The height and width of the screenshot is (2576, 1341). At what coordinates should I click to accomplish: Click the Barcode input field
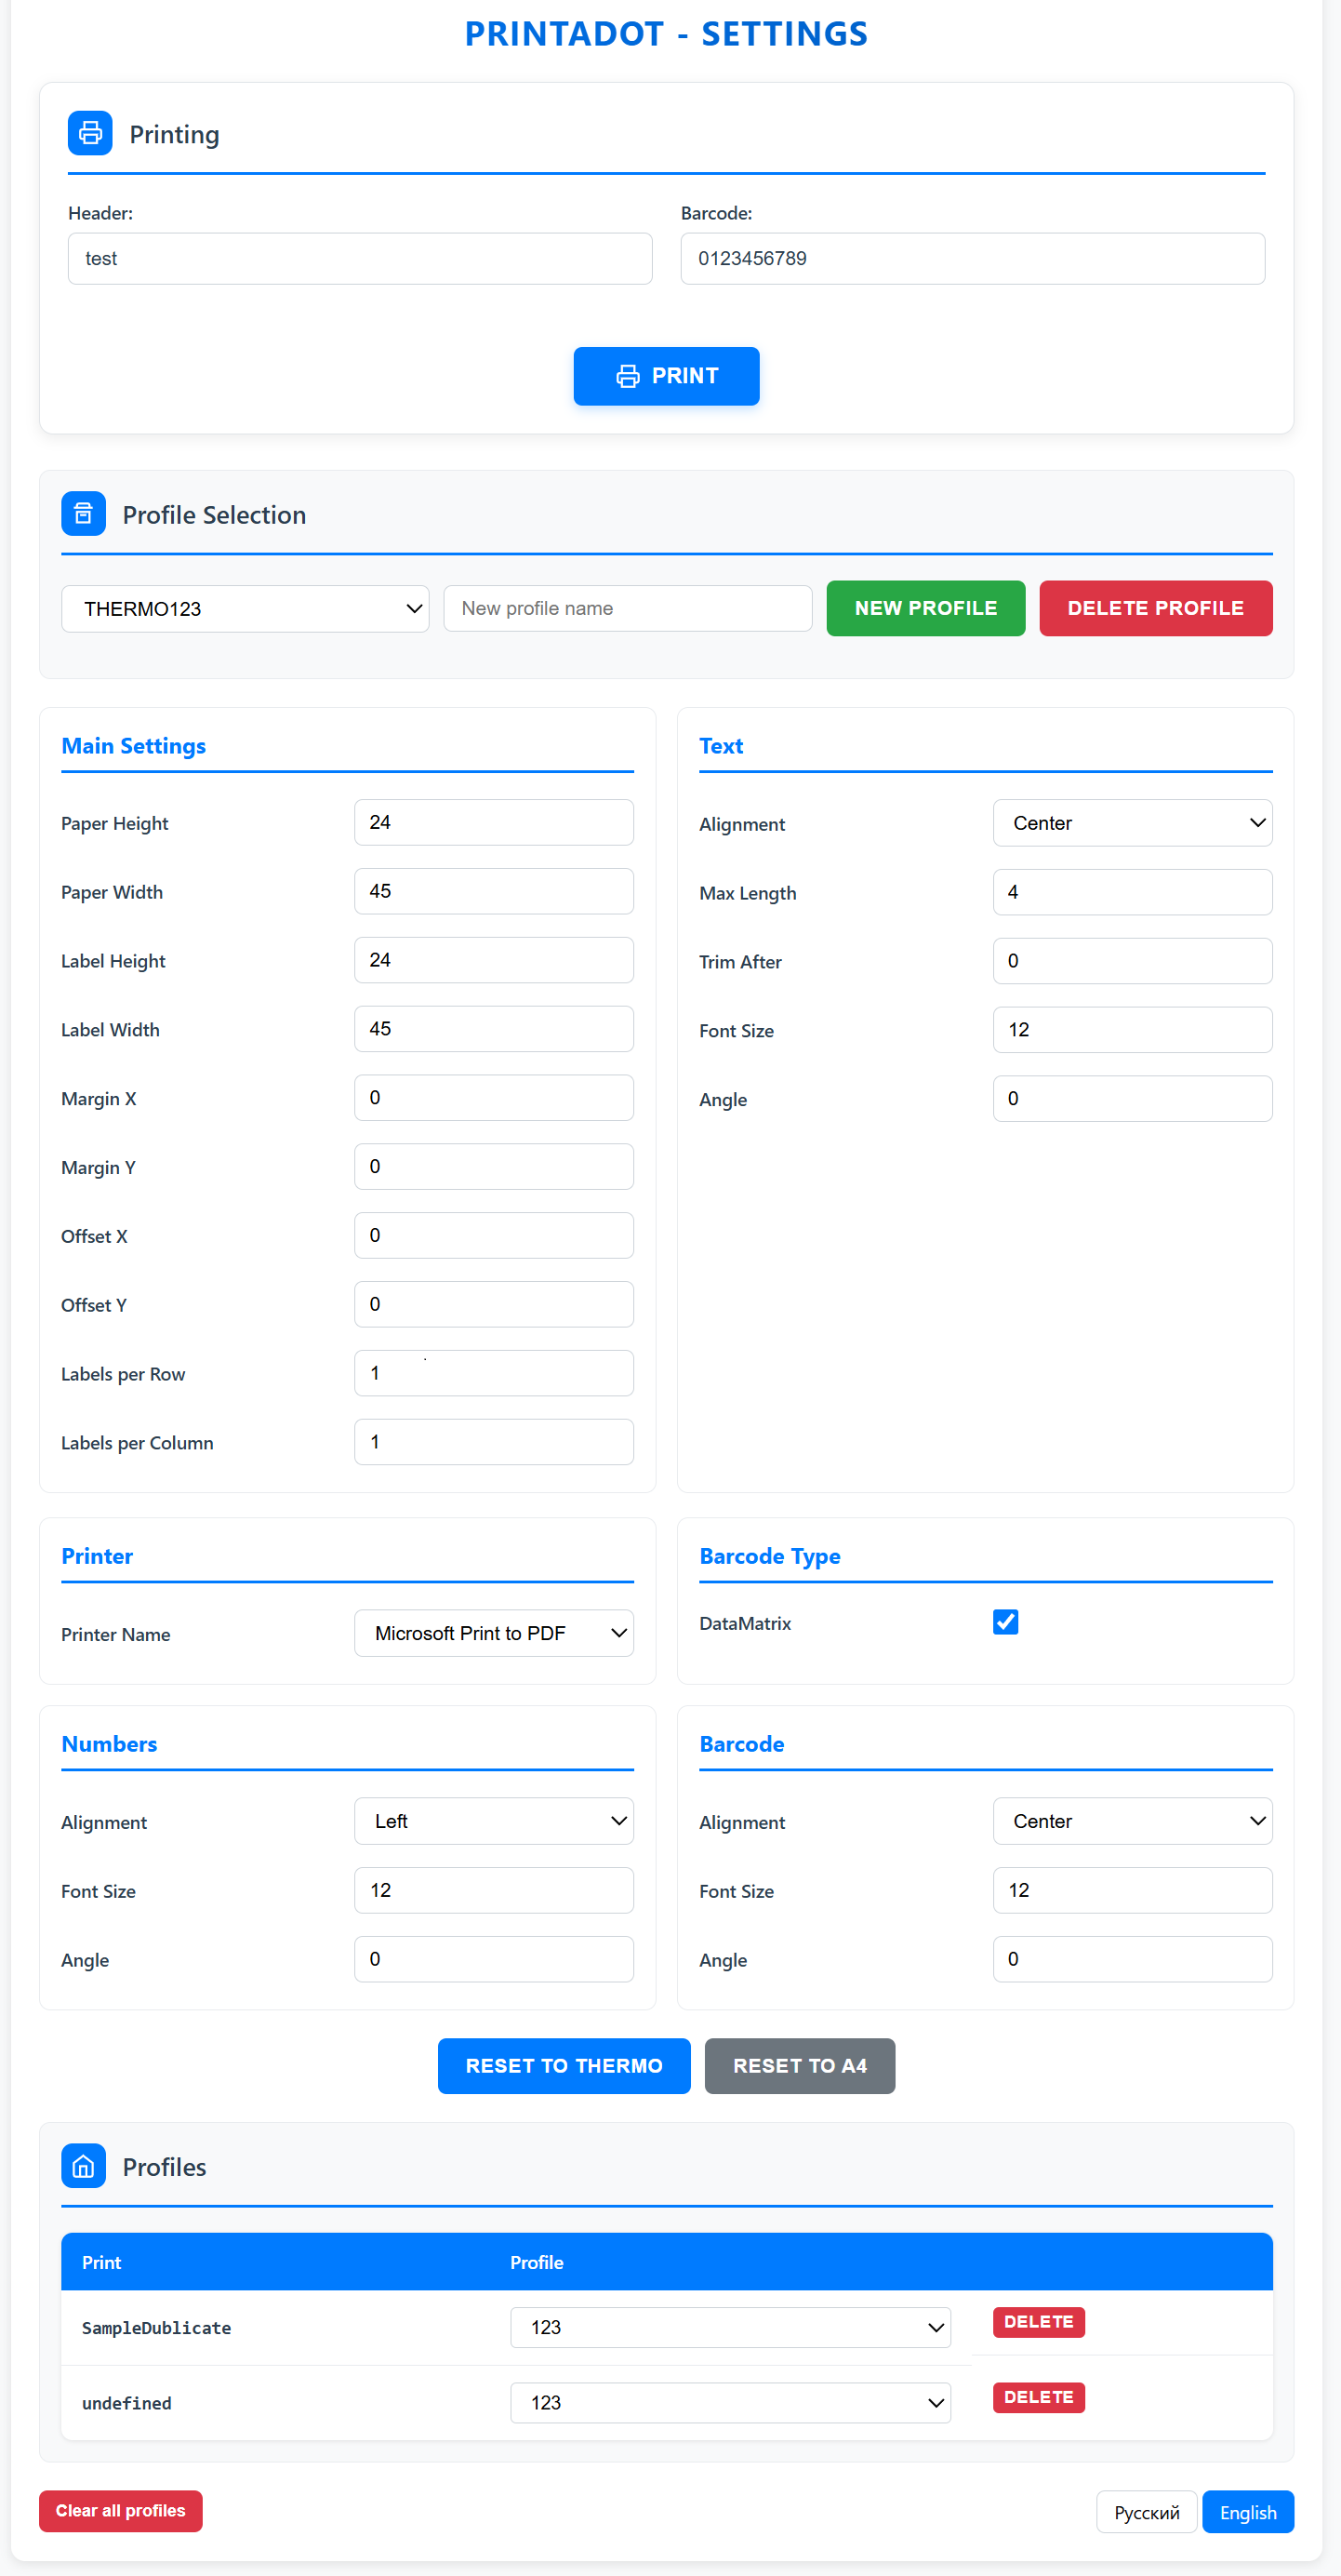click(x=972, y=259)
